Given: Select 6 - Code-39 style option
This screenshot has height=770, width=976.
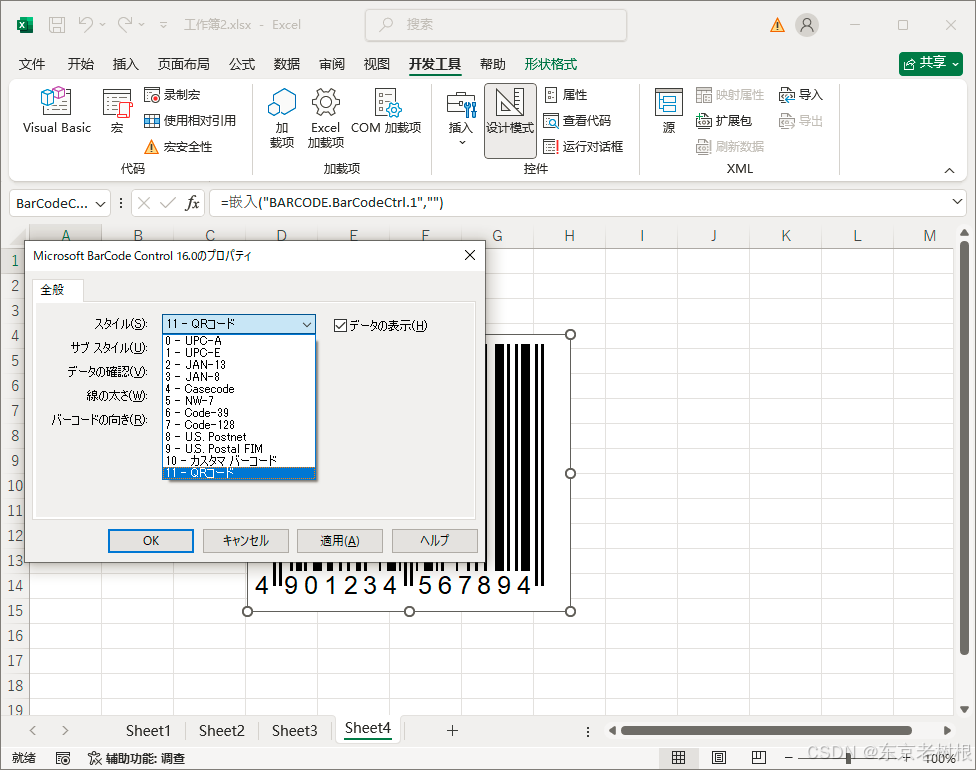Looking at the screenshot, I should click(239, 413).
